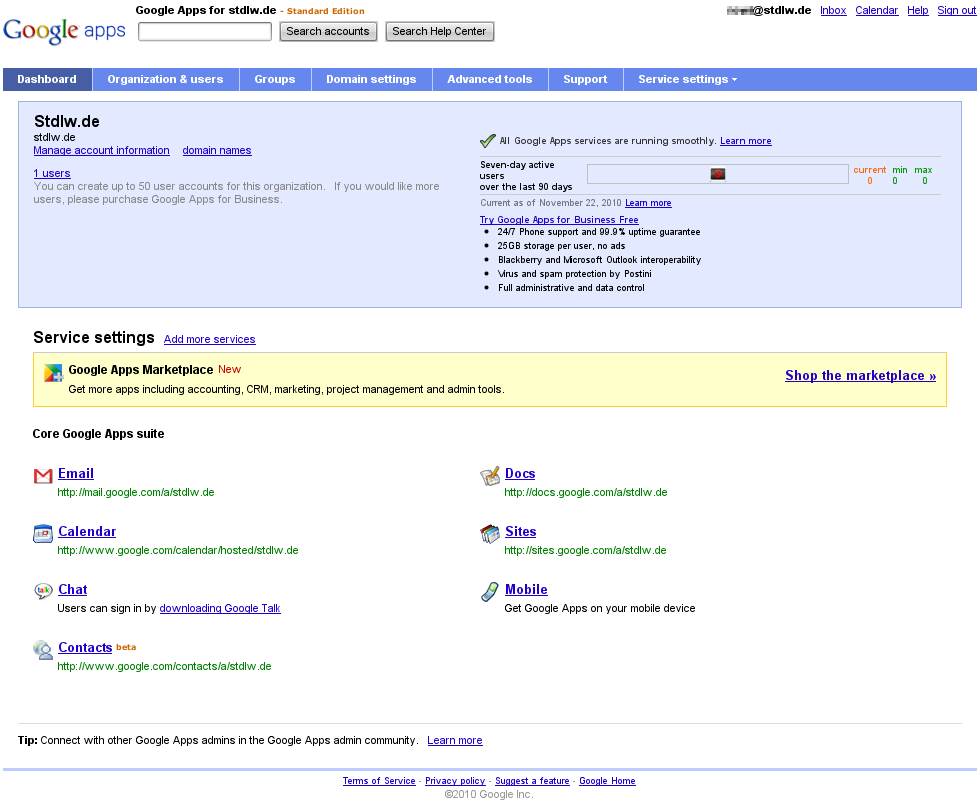Open Terms of Service footer link
979x810 pixels.
(379, 781)
